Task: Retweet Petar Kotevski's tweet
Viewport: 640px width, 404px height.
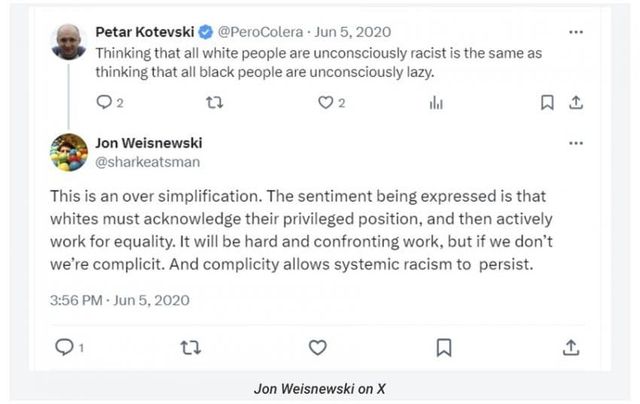Action: [212, 102]
